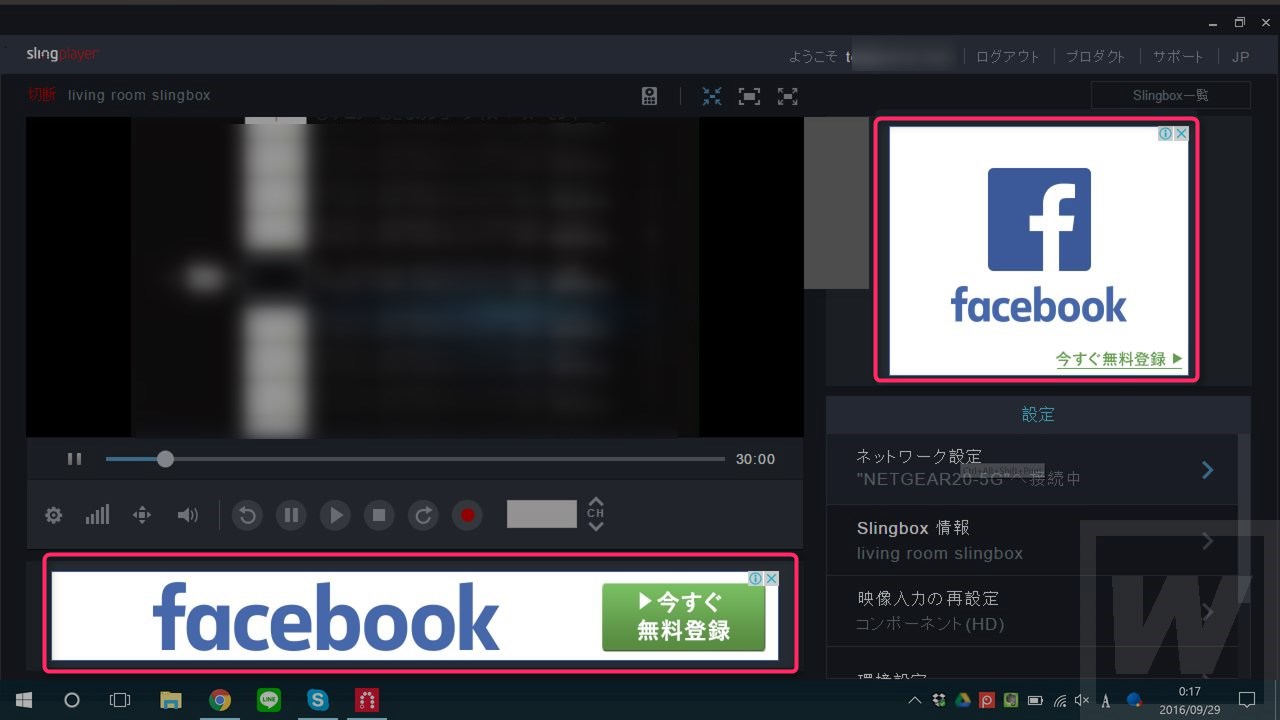Open the サポート menu item
The height and width of the screenshot is (720, 1280).
(1178, 57)
